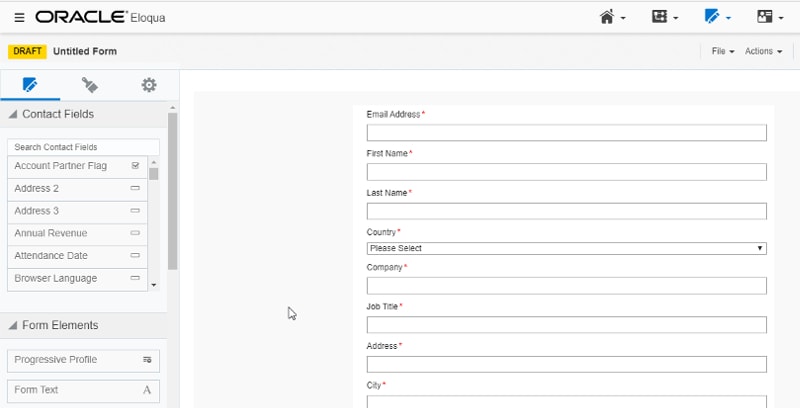800x408 pixels.
Task: Click the Email Address input field
Action: pos(566,133)
